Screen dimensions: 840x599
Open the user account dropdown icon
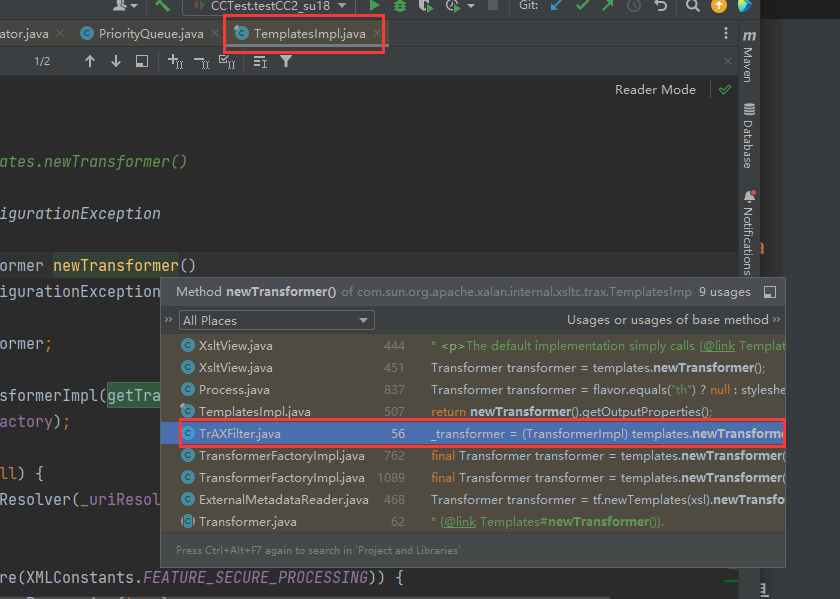(125, 6)
